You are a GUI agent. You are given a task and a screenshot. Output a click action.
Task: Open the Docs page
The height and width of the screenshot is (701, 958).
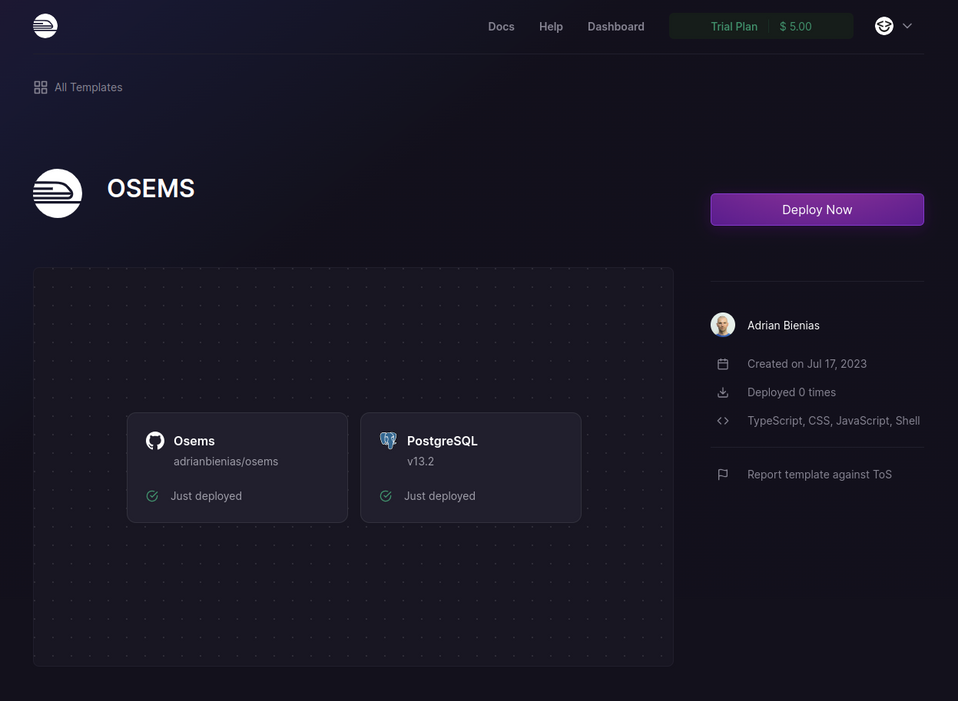[x=501, y=26]
